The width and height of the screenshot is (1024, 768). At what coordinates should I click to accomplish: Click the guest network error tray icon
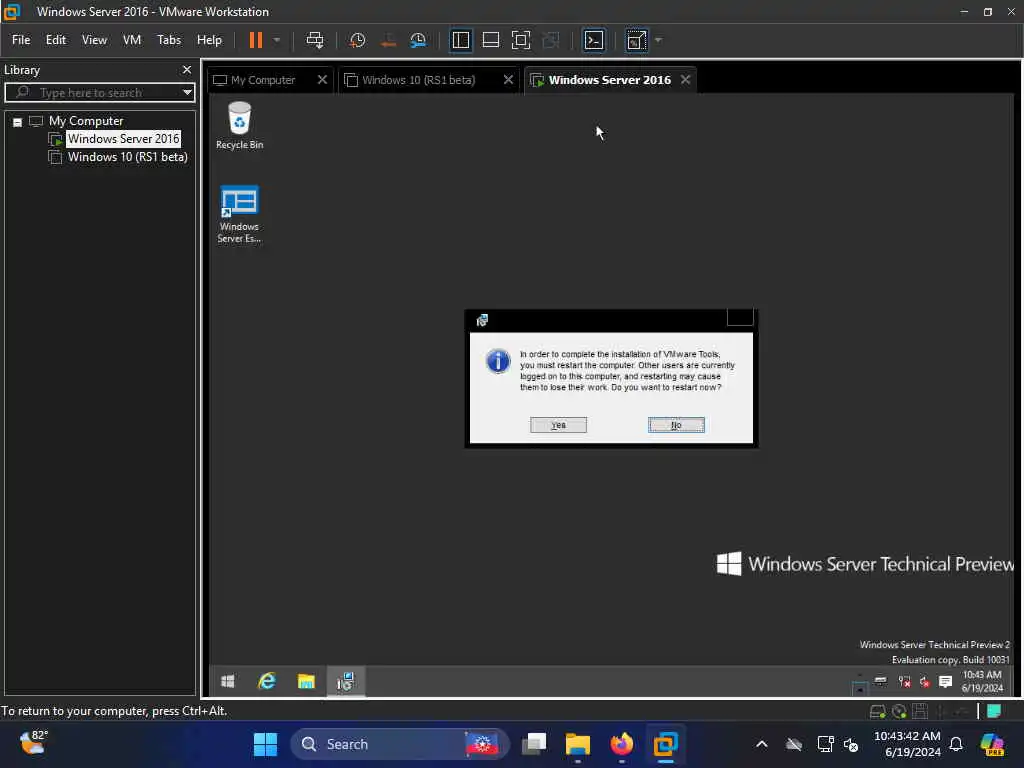pyautogui.click(x=904, y=682)
